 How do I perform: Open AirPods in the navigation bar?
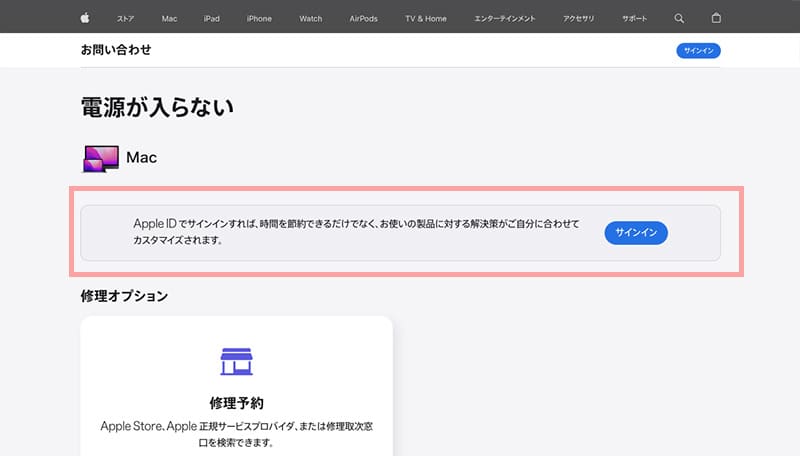click(x=364, y=19)
